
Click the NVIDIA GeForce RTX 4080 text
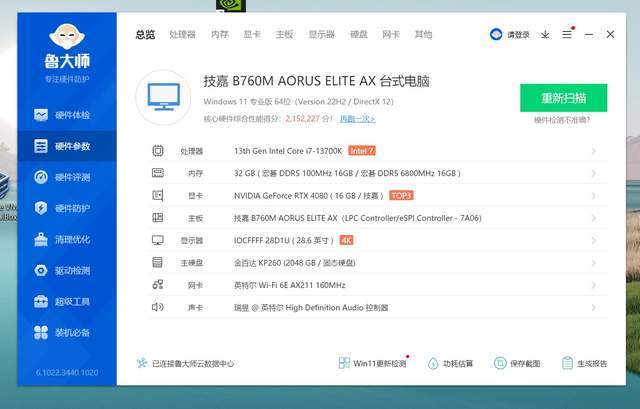[281, 196]
